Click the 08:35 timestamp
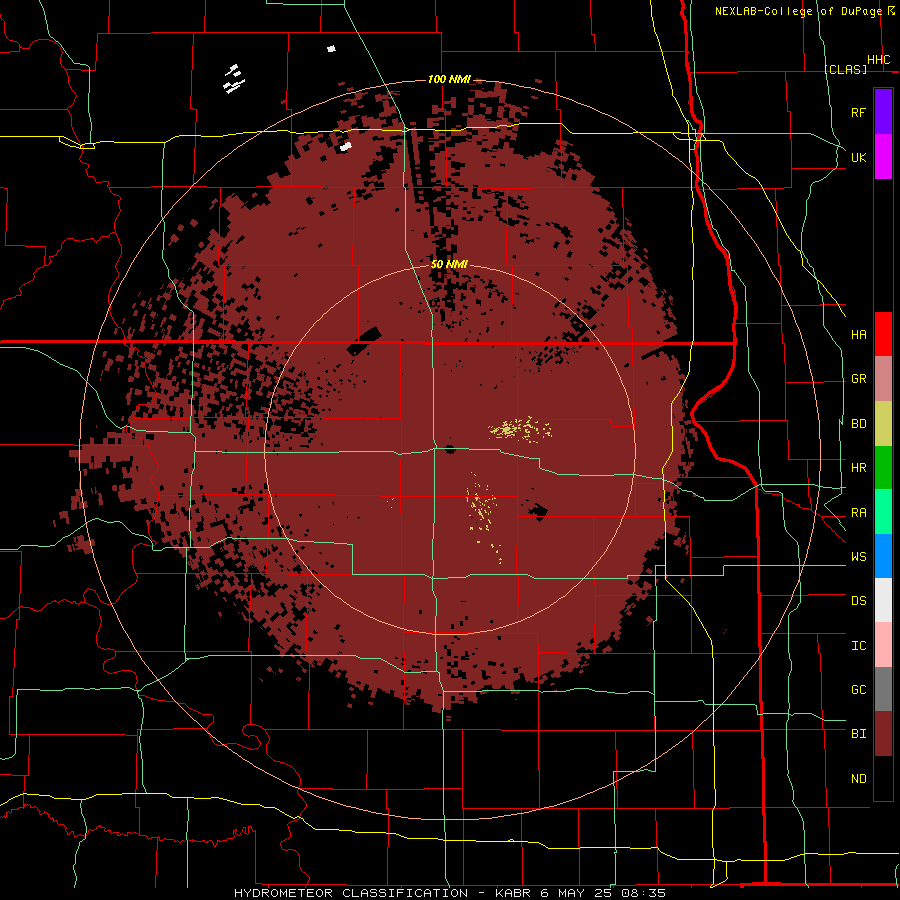The height and width of the screenshot is (900, 900). click(645, 893)
